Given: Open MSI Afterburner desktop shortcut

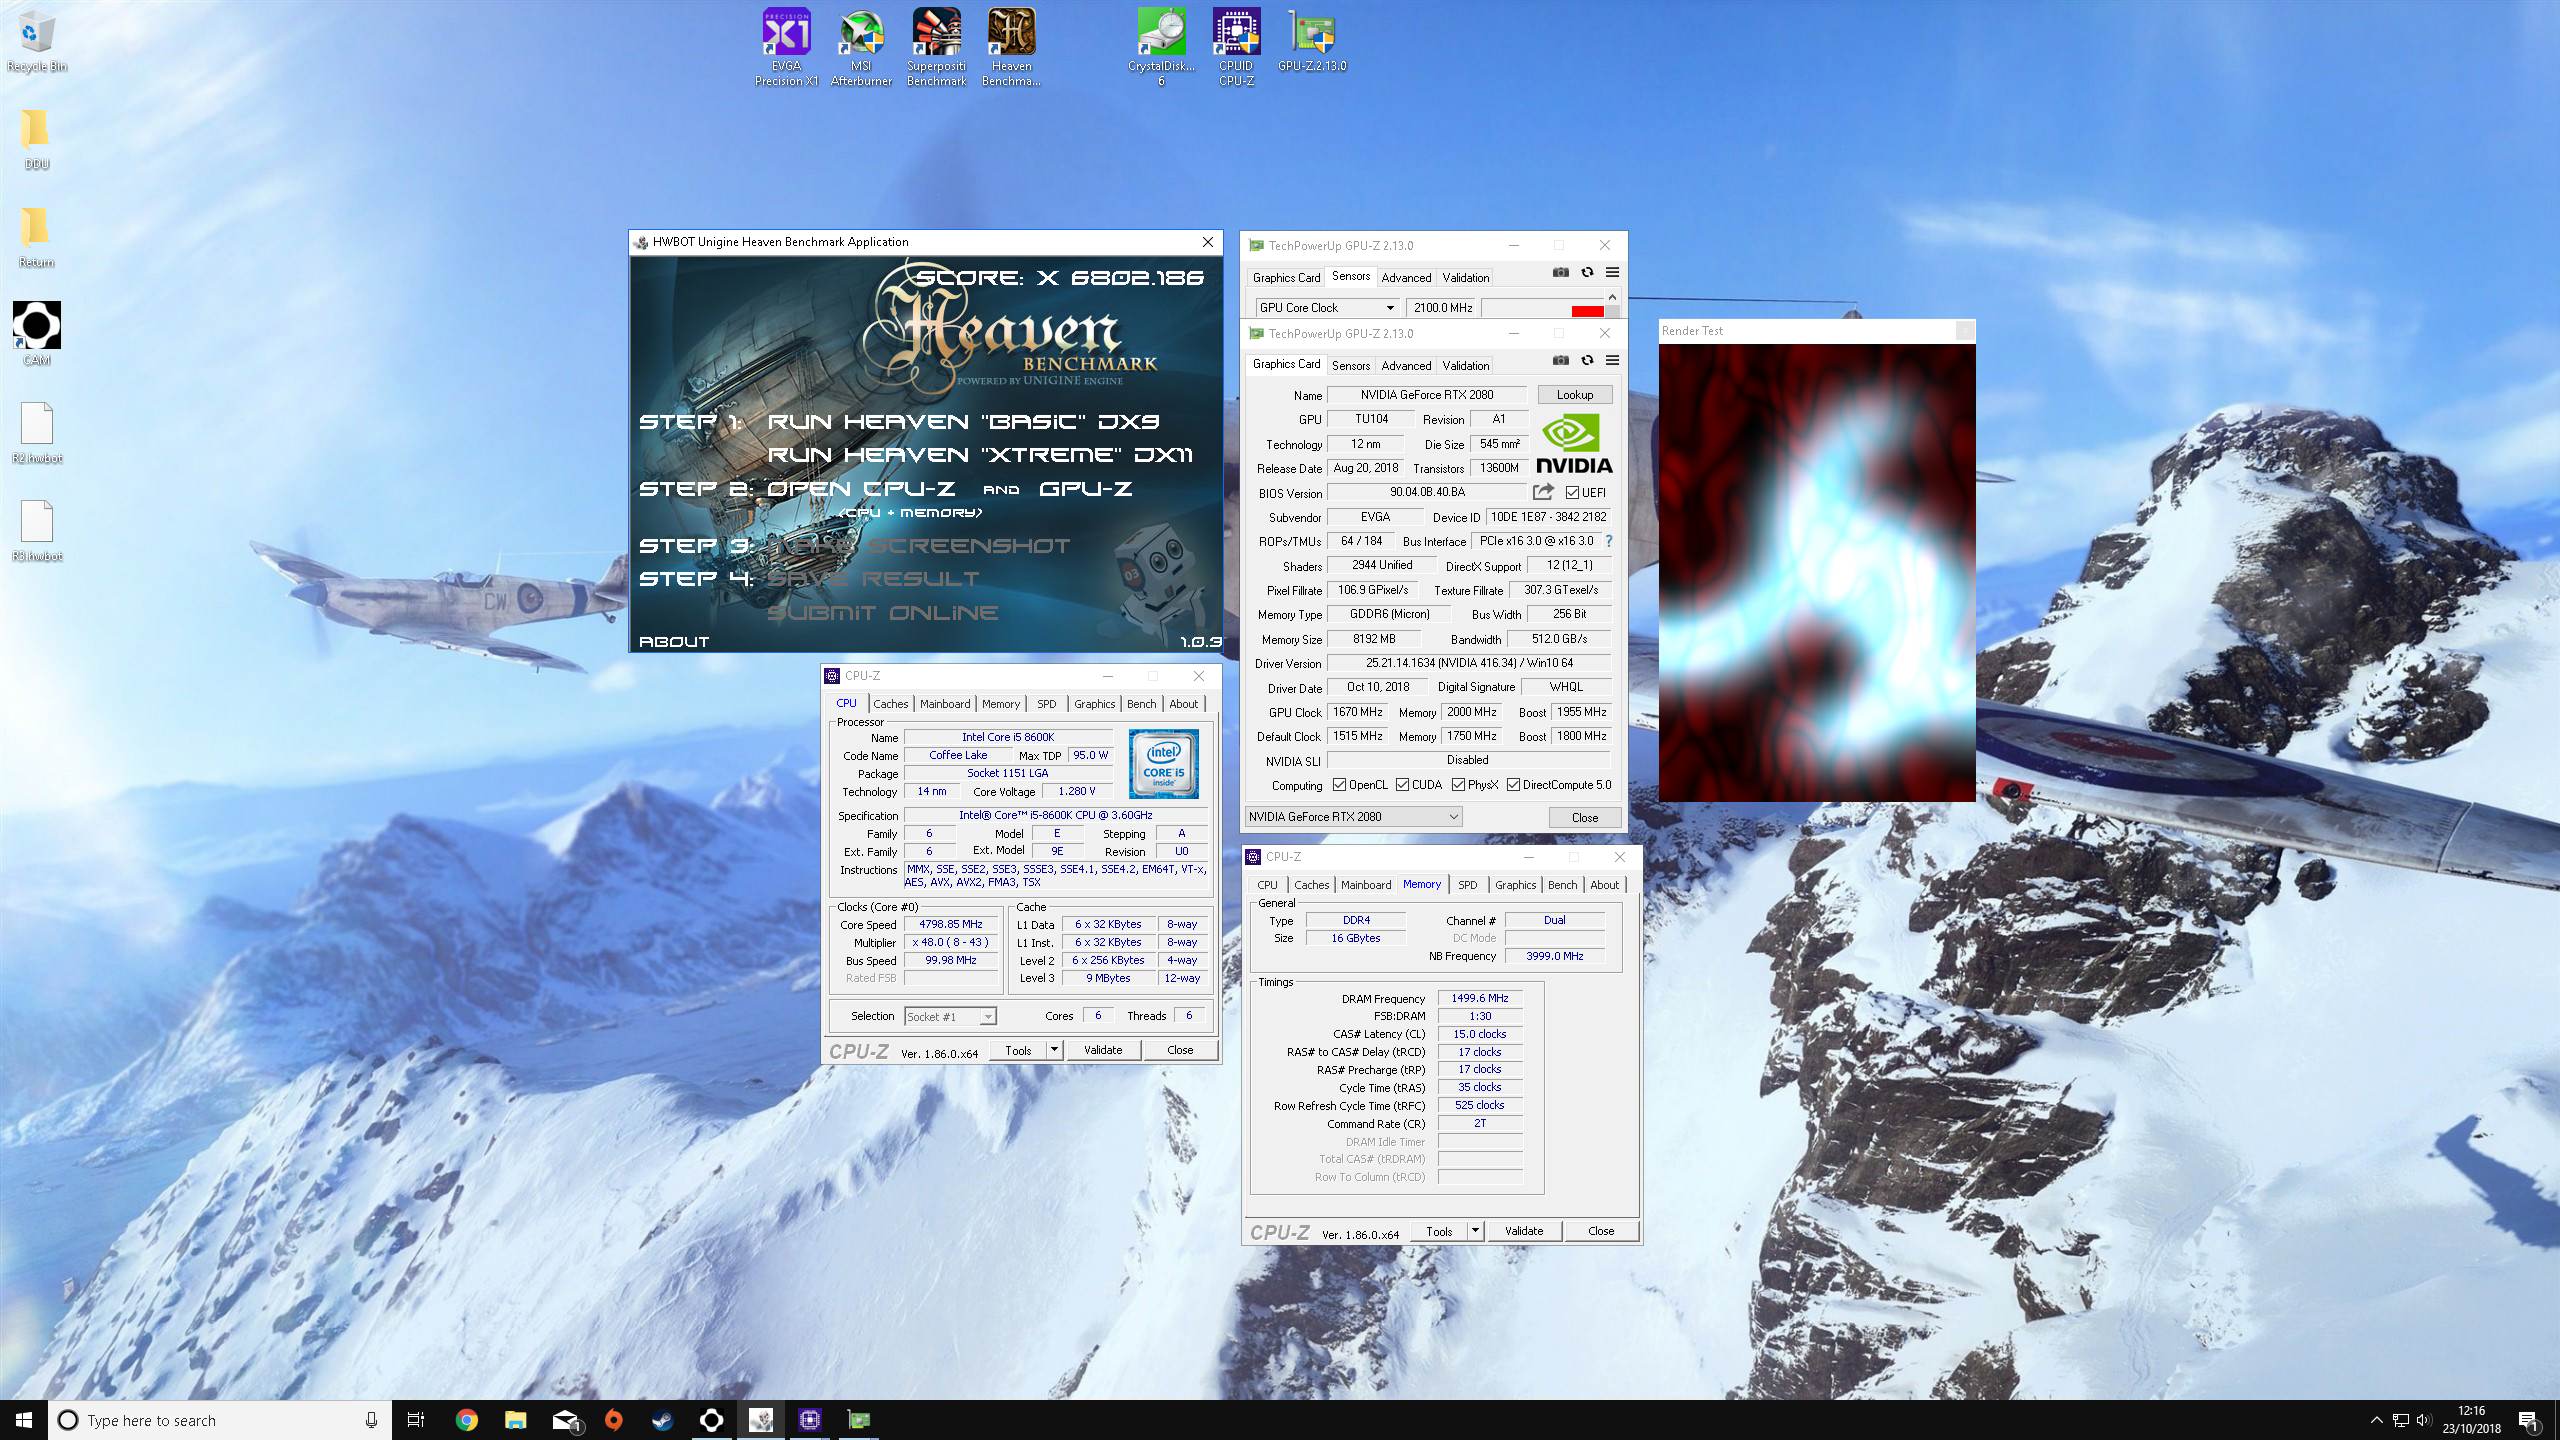Looking at the screenshot, I should 861,47.
